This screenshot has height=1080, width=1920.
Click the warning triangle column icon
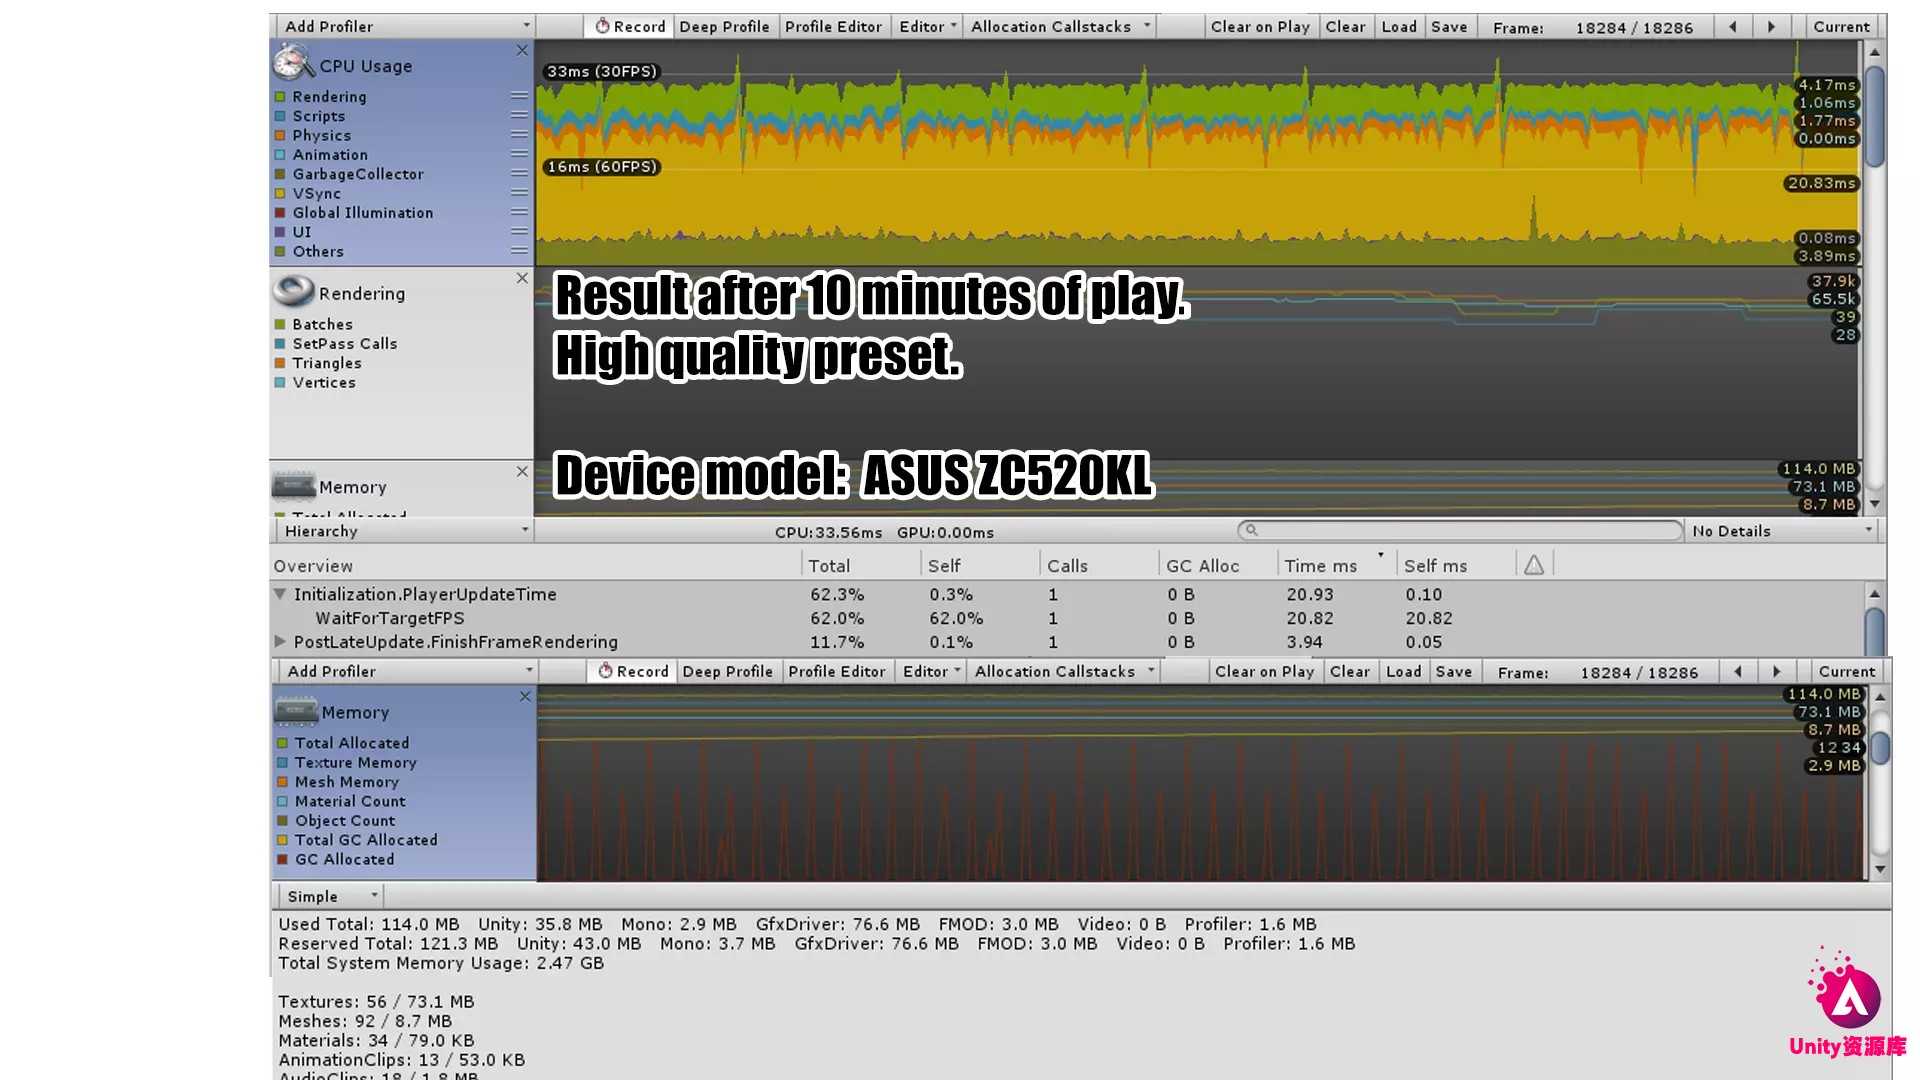(x=1534, y=564)
